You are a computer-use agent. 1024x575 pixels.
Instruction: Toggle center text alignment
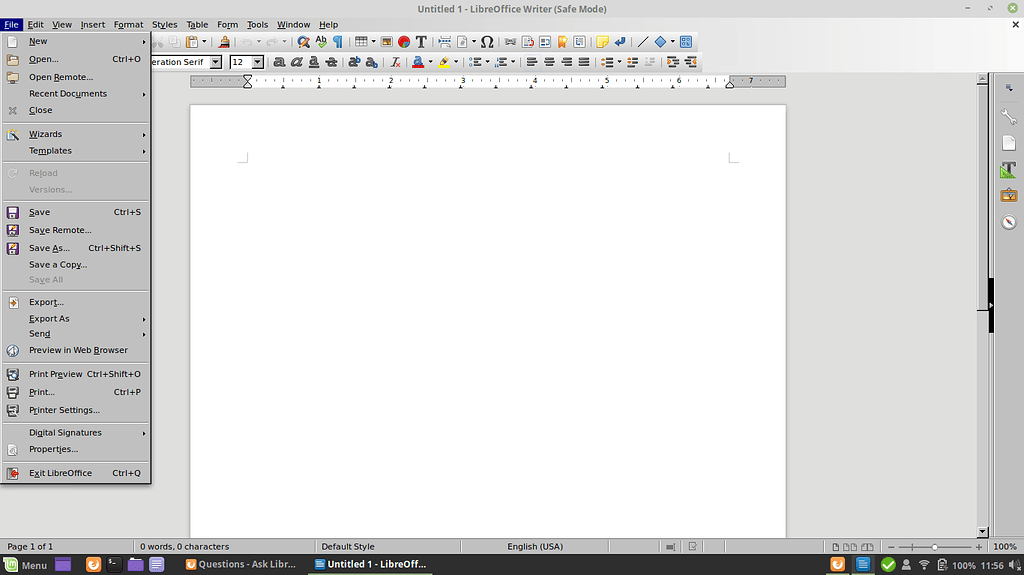549,62
